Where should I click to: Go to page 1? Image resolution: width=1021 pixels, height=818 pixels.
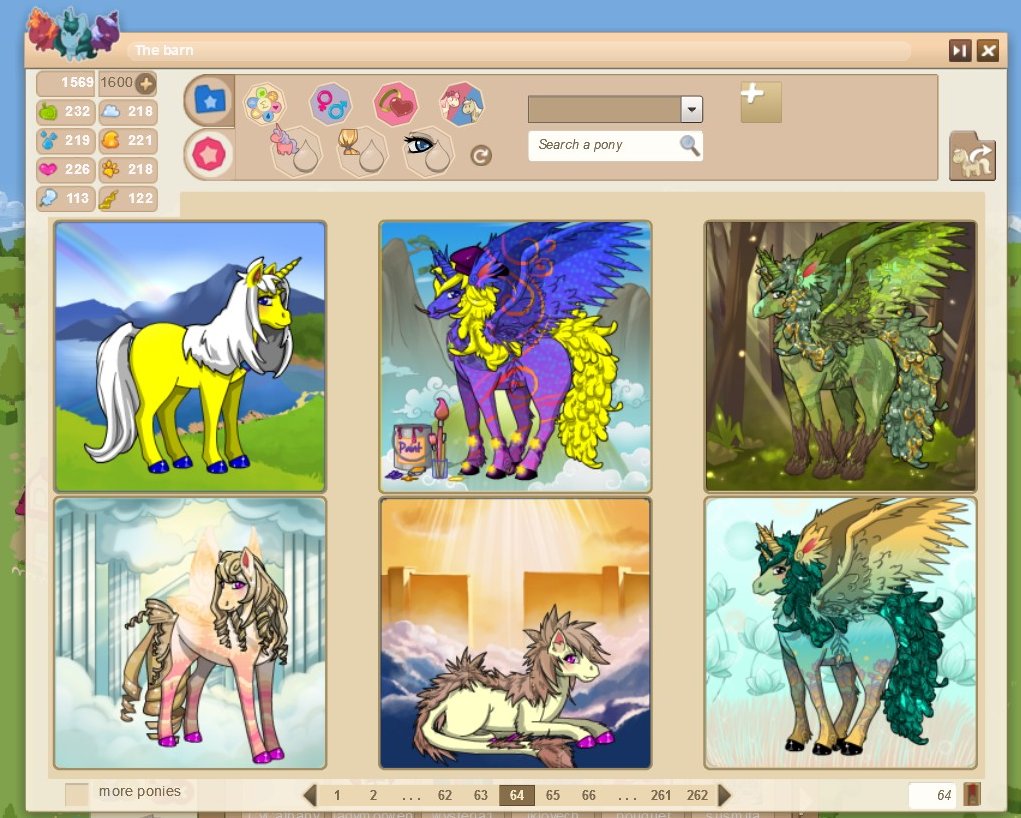[x=337, y=795]
